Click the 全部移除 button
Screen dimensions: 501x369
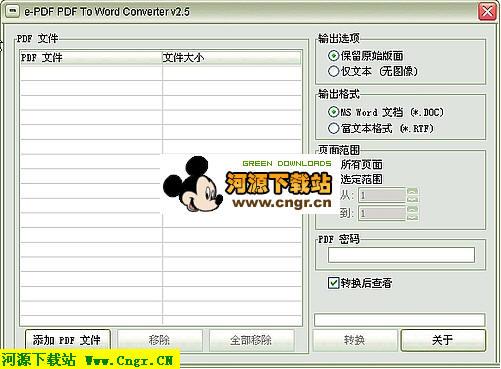click(x=252, y=340)
